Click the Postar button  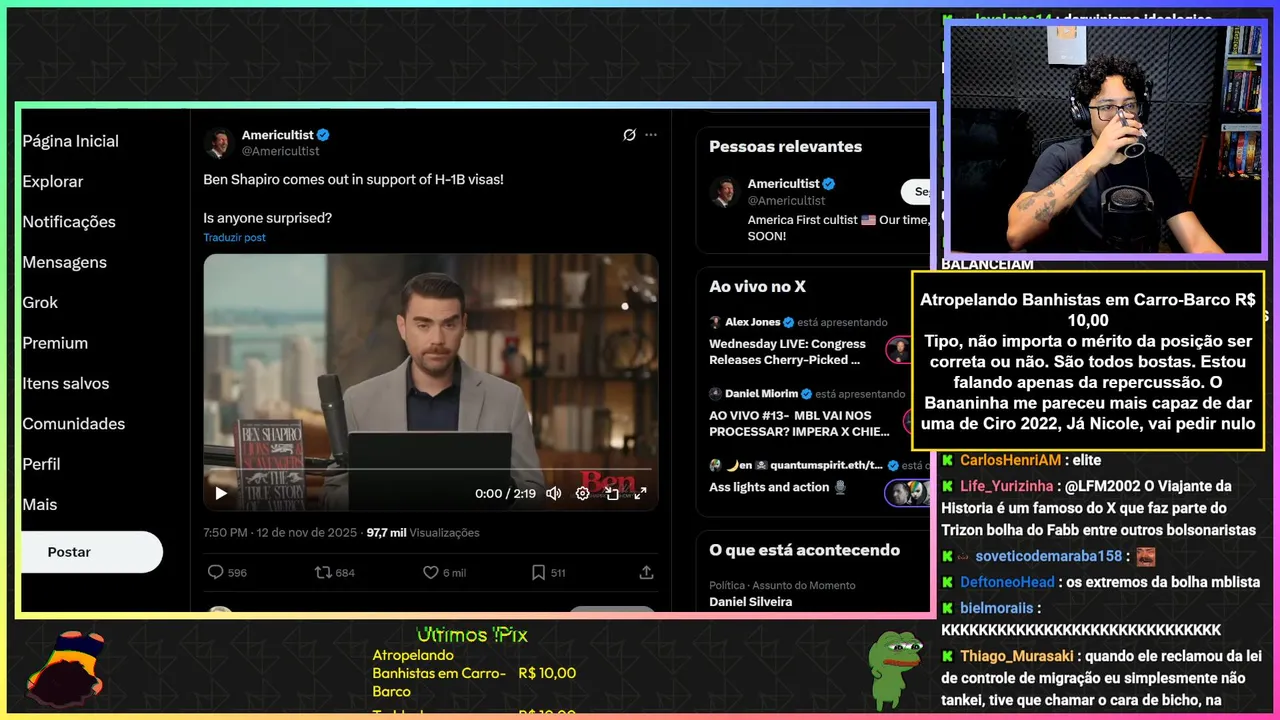92,552
